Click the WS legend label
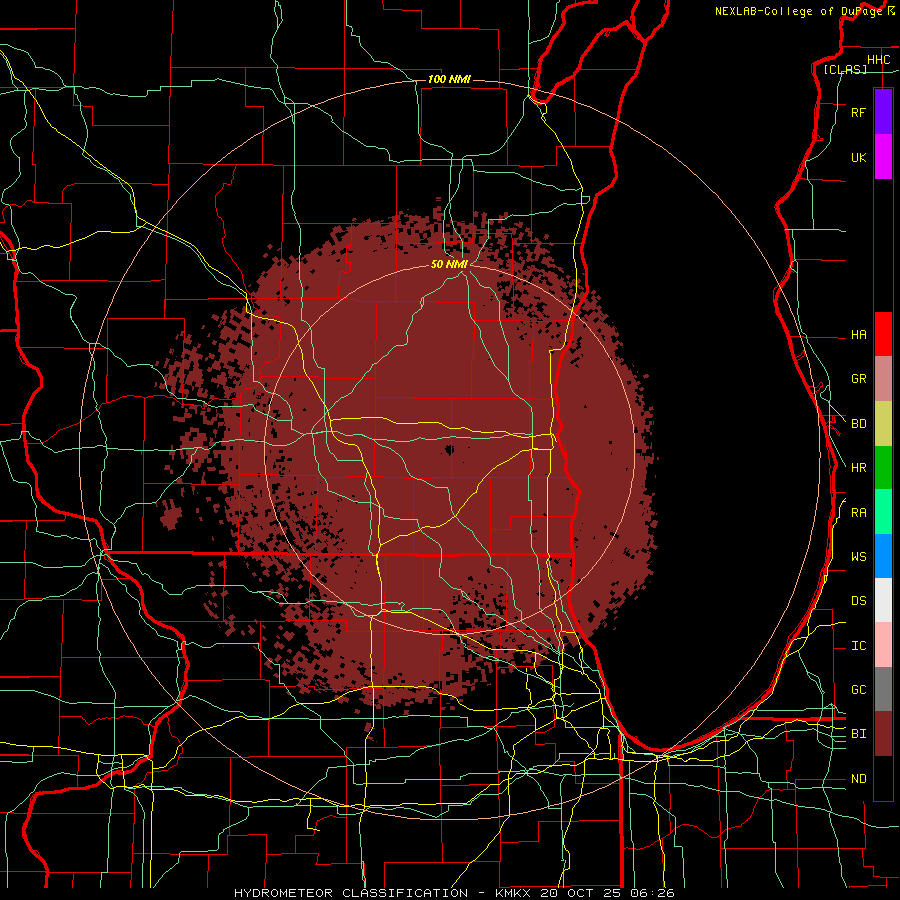The height and width of the screenshot is (900, 900). tap(859, 557)
